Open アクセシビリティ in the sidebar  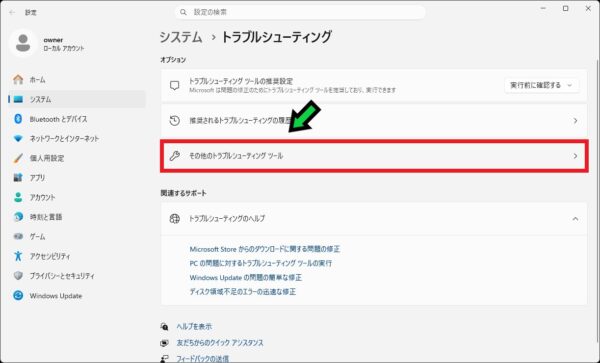77,256
